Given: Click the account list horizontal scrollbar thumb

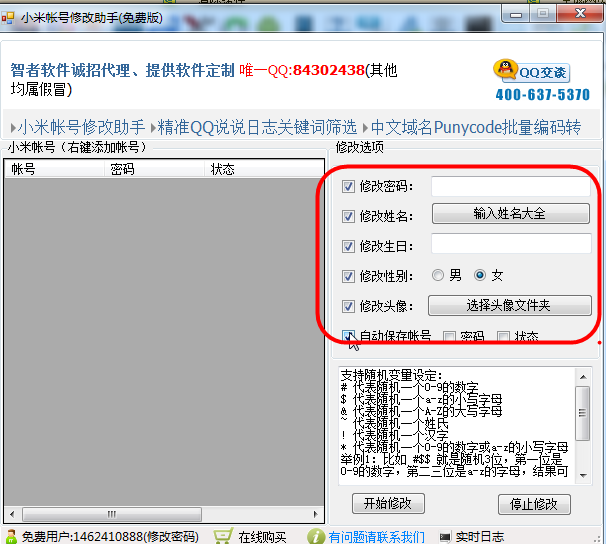Looking at the screenshot, I should click(112, 514).
